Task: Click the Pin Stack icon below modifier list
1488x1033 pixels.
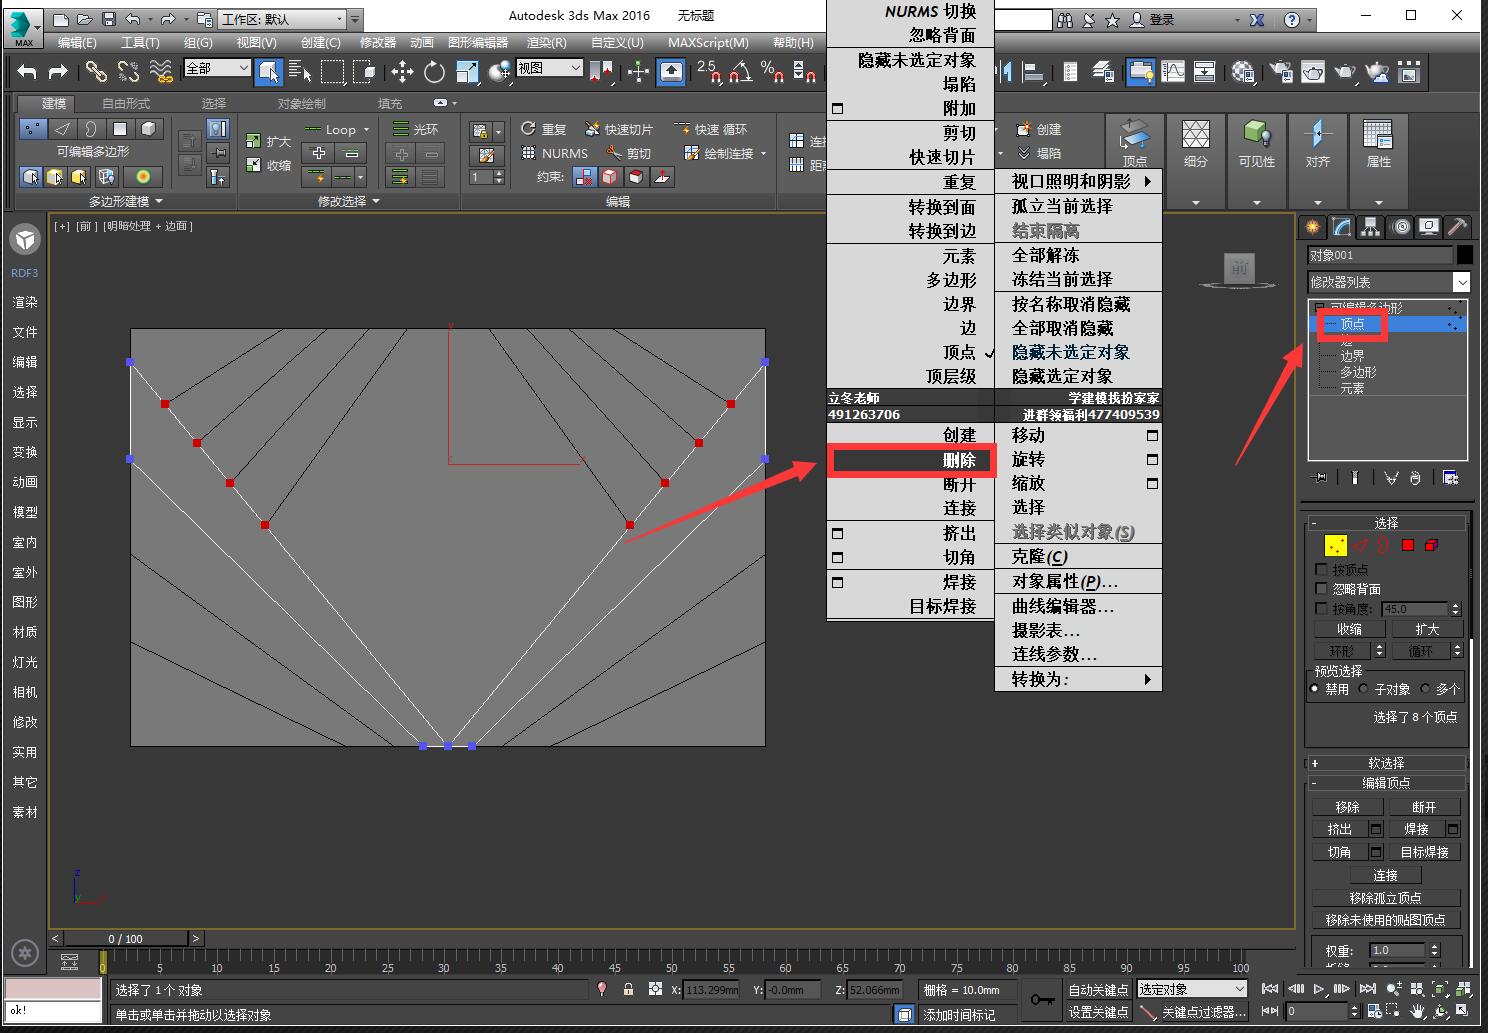Action: [x=1320, y=478]
